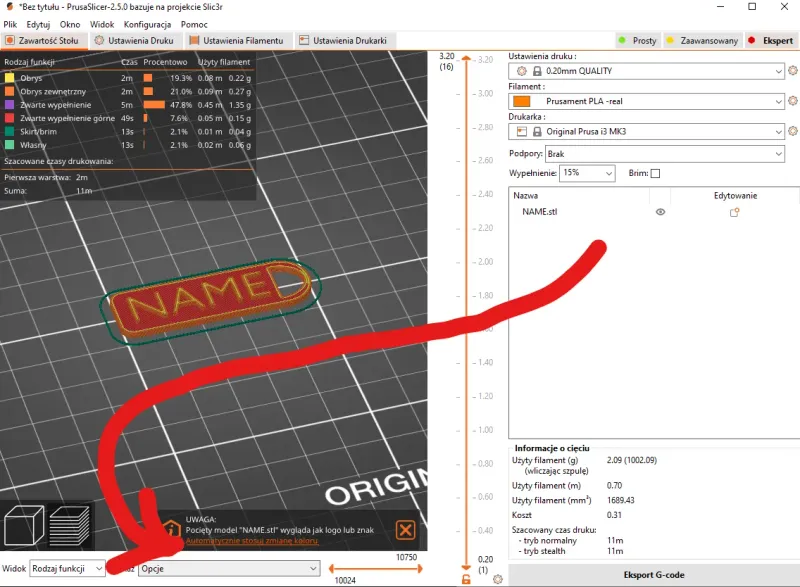Open the Prusament PLA filament dropdown
800x587 pixels.
[646, 101]
